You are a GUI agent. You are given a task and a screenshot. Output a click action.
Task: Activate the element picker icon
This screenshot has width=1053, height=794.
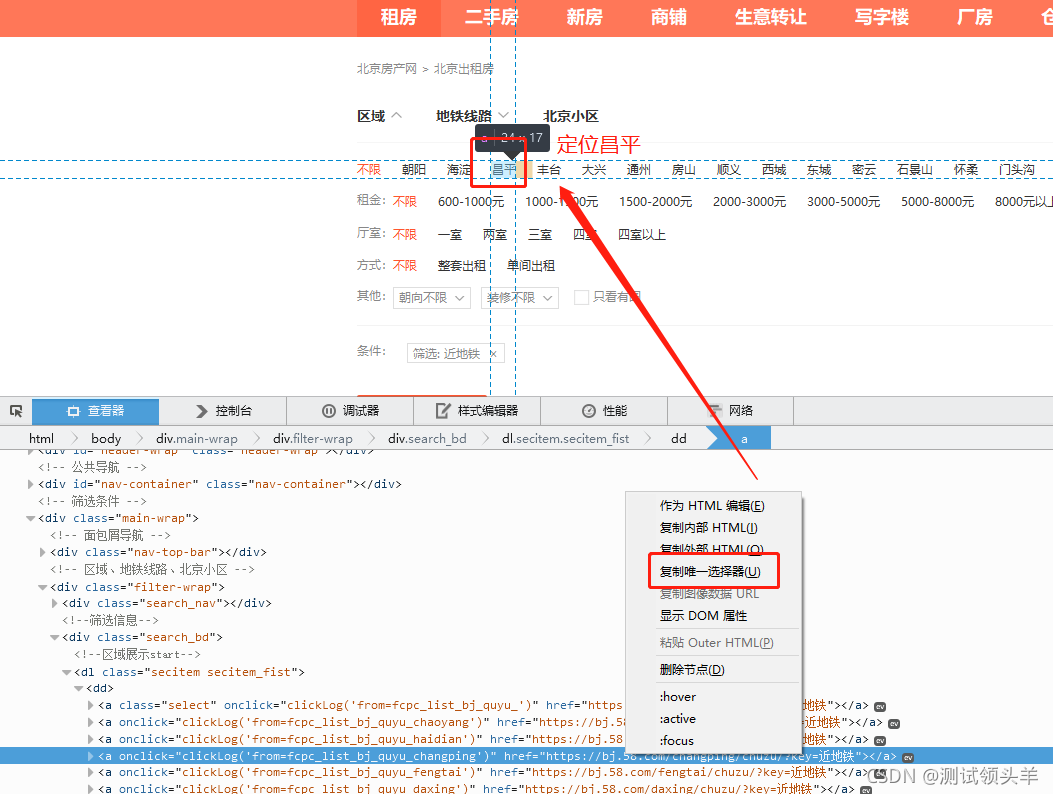click(x=16, y=410)
